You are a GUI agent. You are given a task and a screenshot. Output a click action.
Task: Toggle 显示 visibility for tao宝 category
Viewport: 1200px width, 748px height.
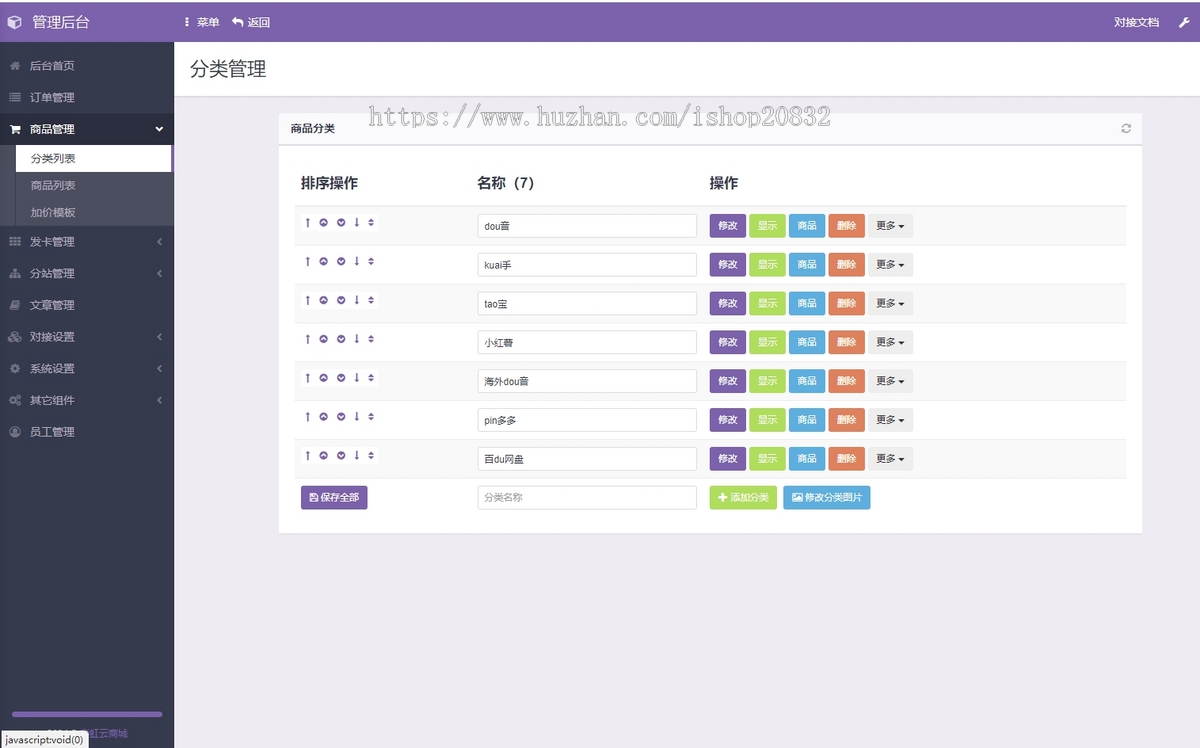(x=767, y=304)
